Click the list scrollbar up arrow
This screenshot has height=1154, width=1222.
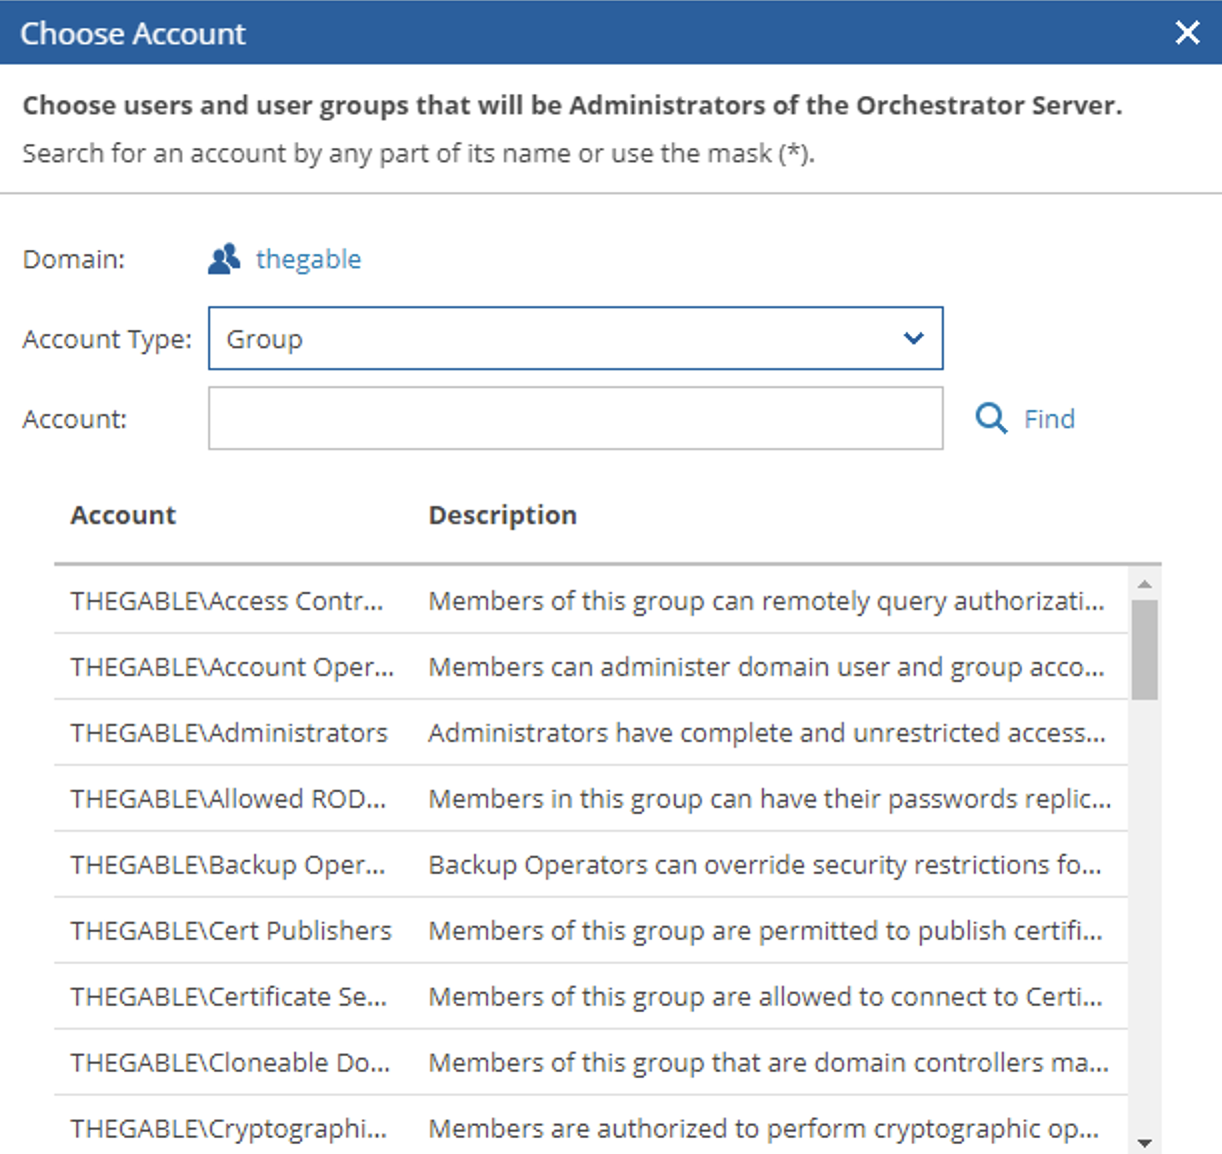point(1145,584)
